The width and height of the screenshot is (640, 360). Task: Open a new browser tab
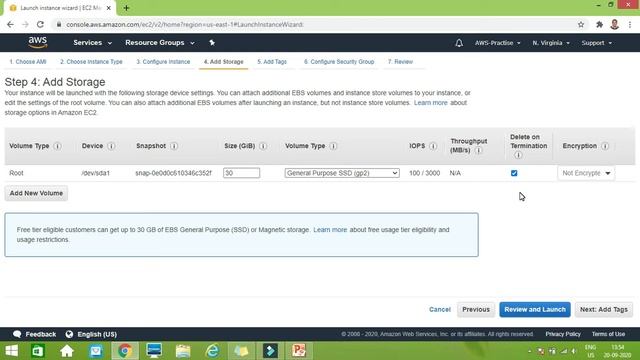click(x=126, y=8)
